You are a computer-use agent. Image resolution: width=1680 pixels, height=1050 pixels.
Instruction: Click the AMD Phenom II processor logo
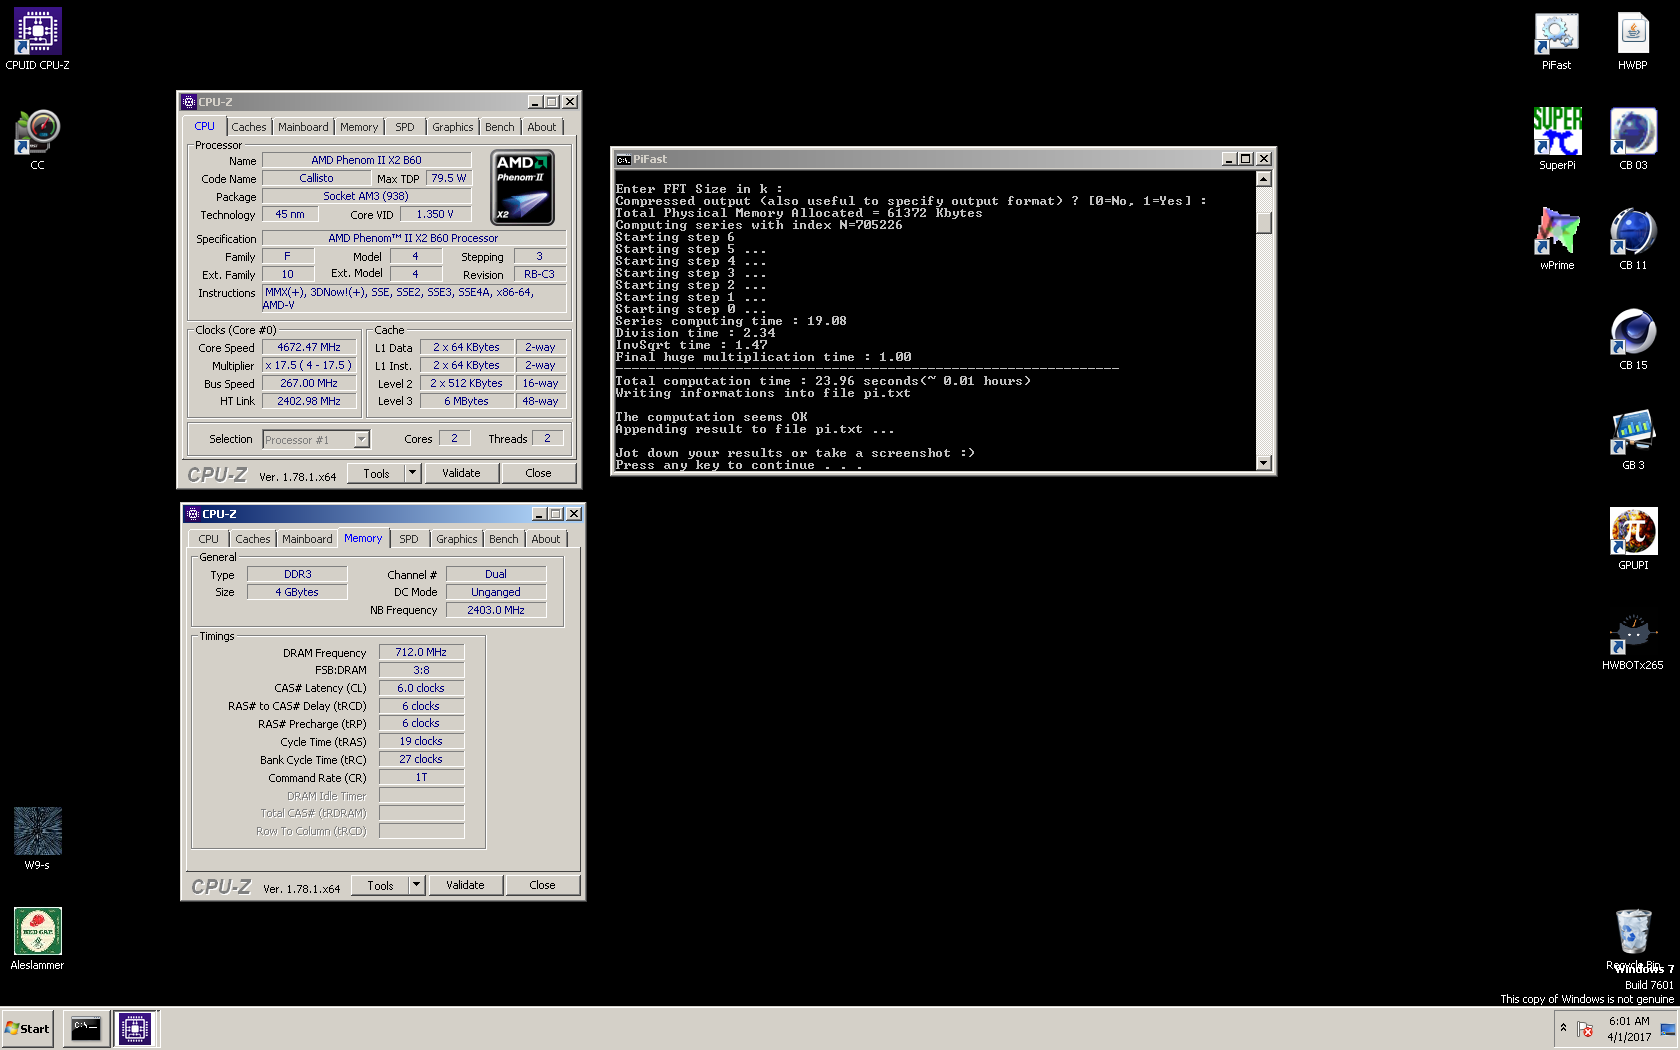[x=522, y=188]
